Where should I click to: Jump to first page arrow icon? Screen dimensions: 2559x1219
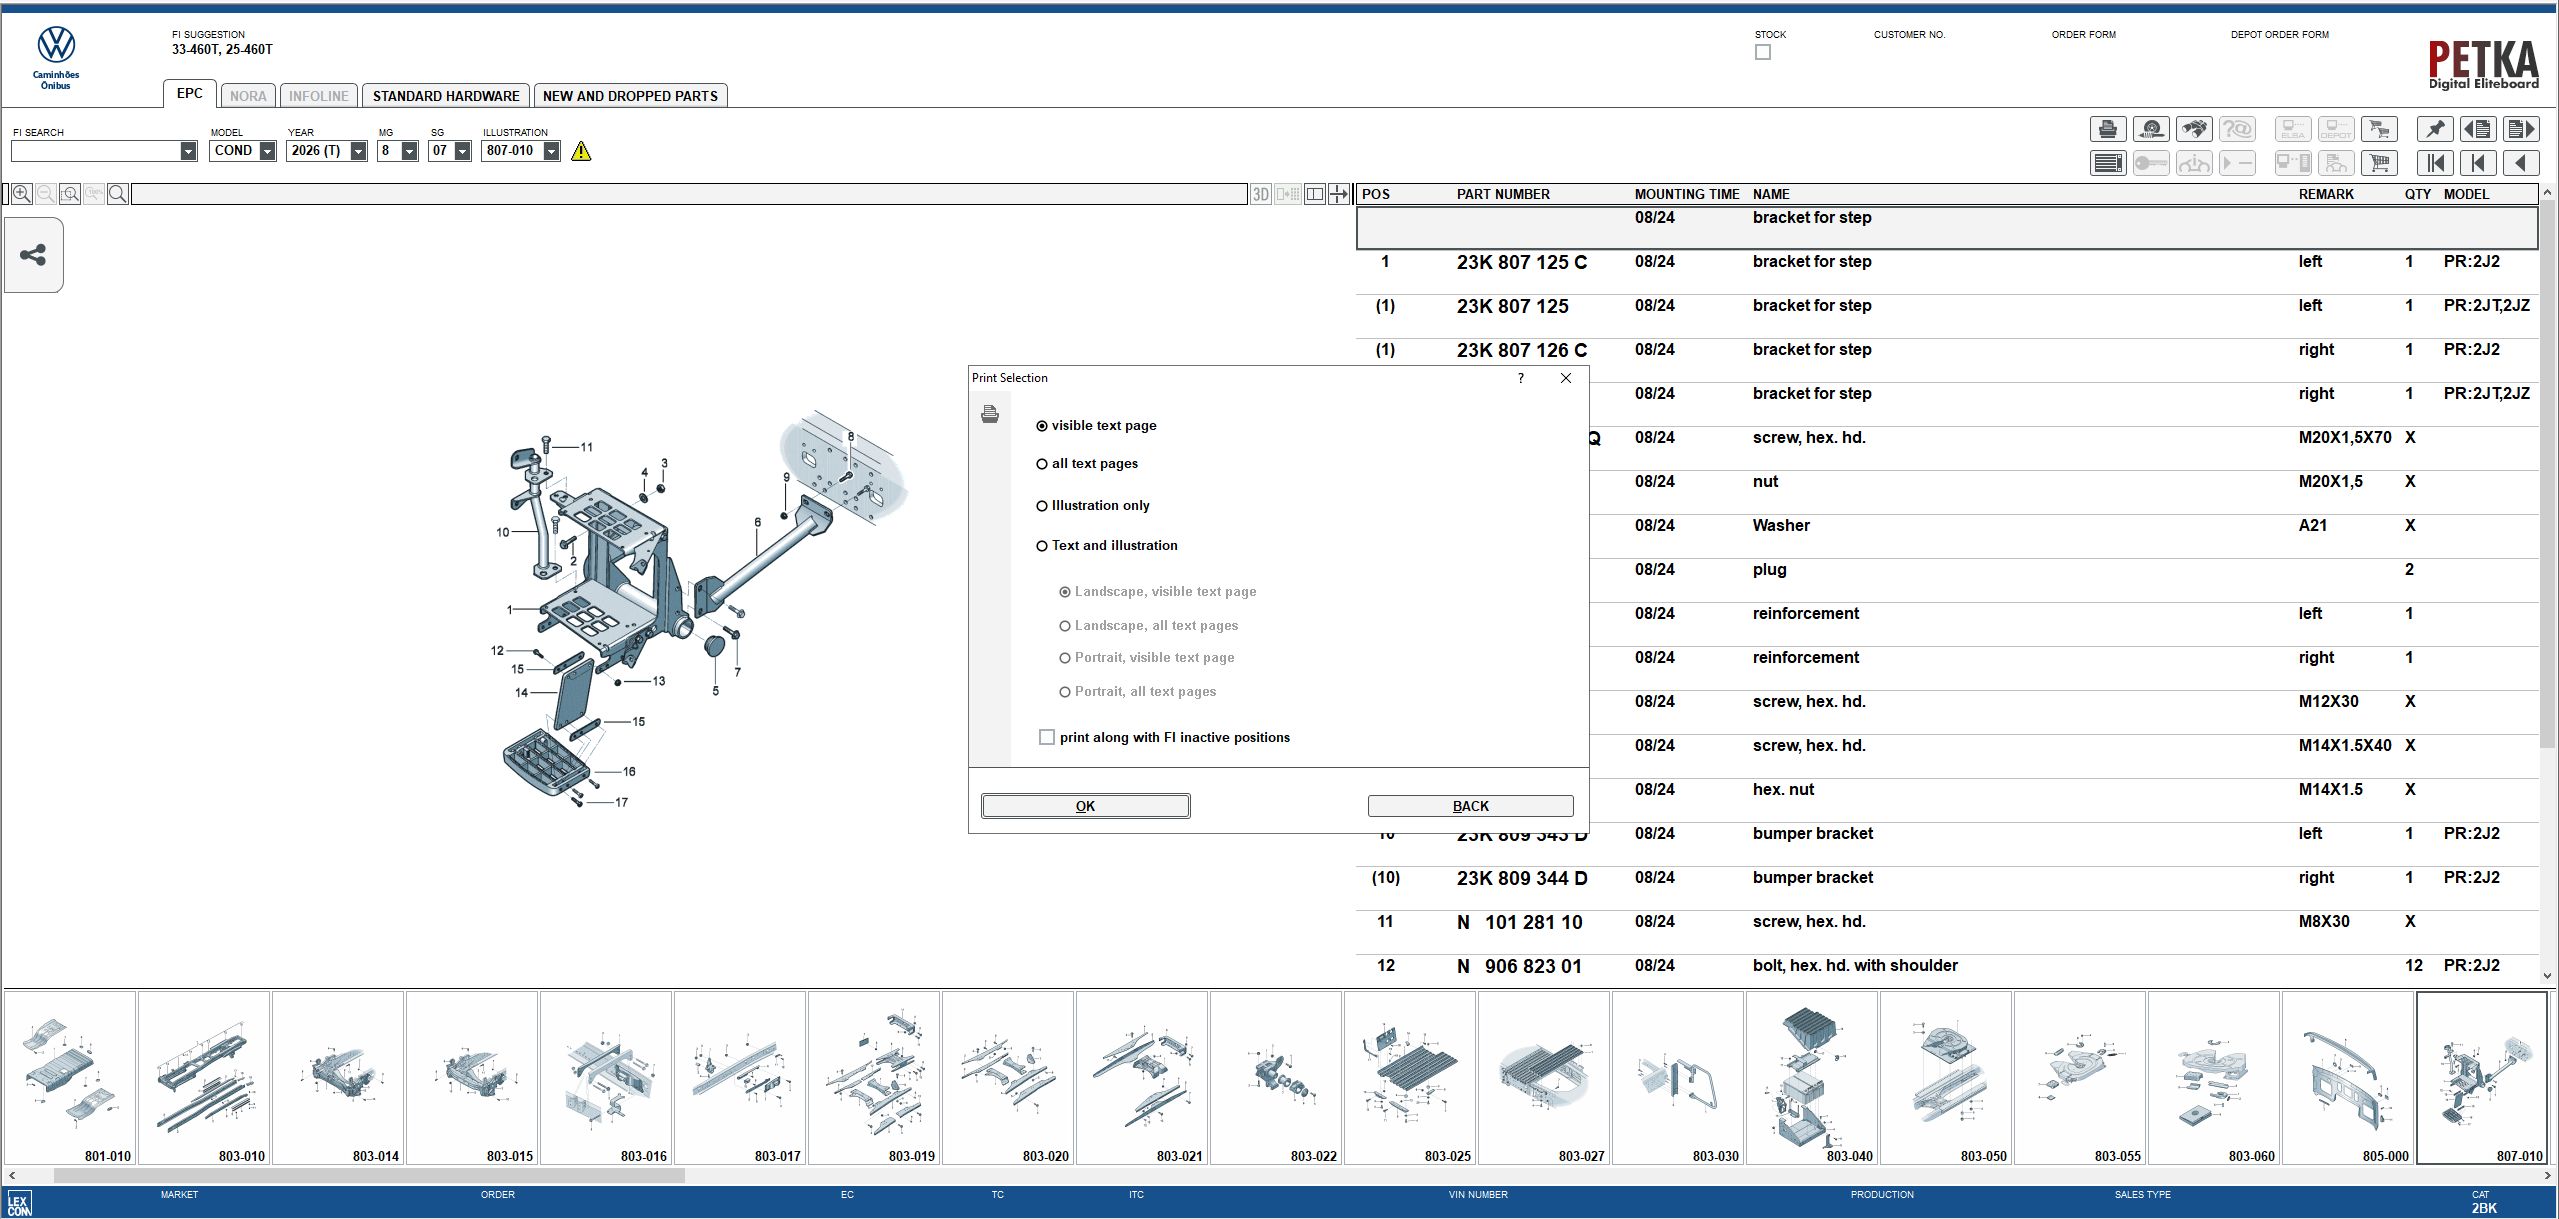click(2434, 163)
